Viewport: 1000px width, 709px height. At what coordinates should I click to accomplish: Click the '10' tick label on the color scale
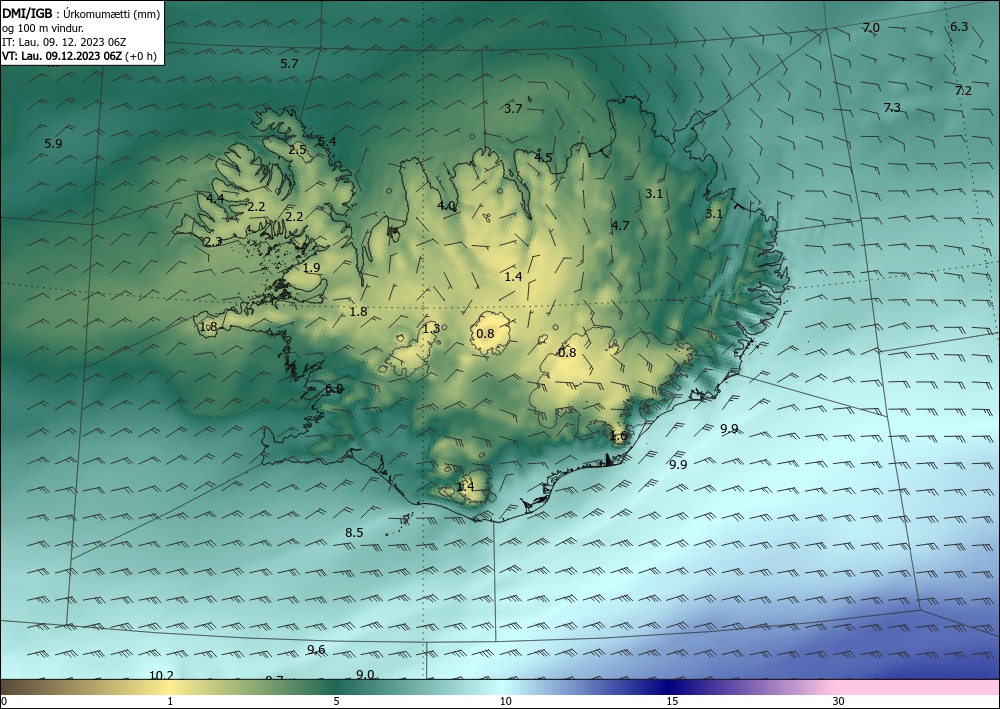(x=506, y=701)
